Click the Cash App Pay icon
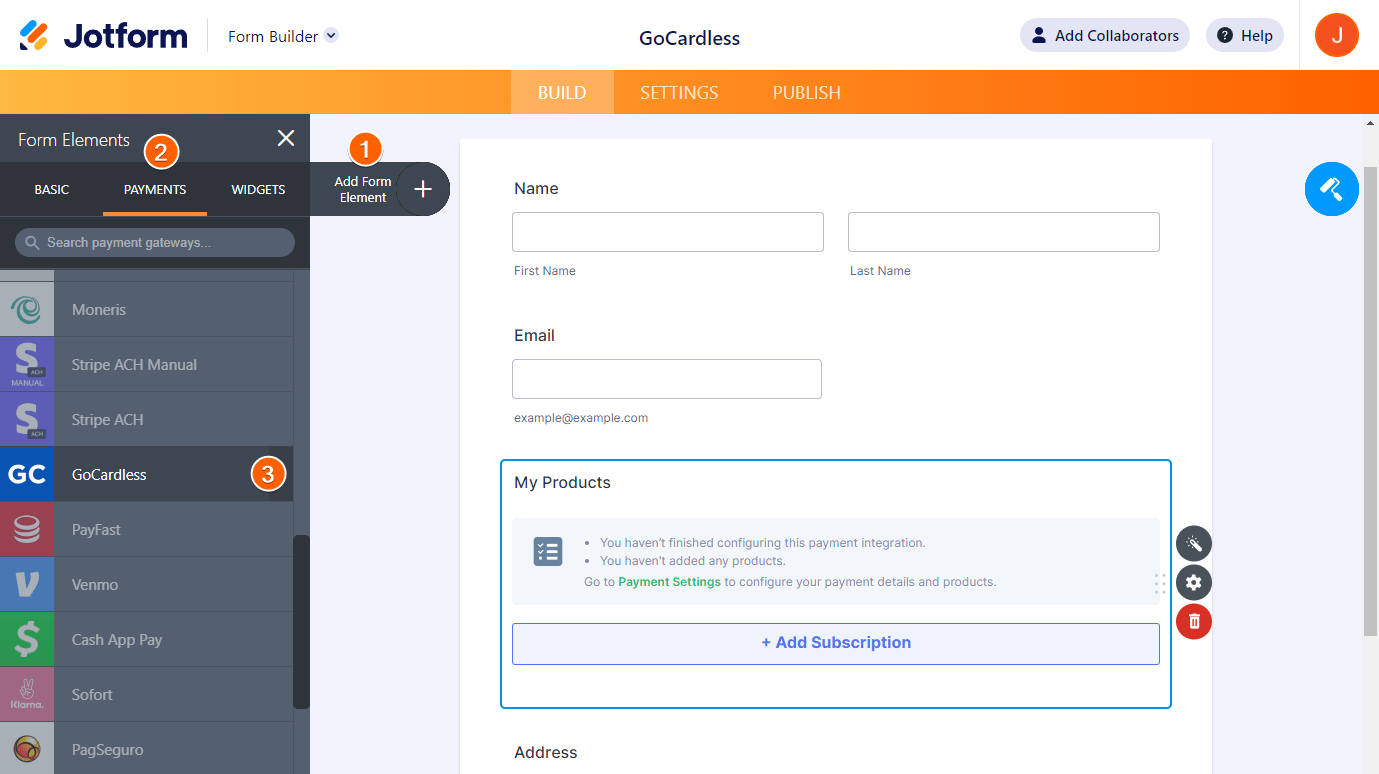Viewport: 1379px width, 774px height. point(27,639)
